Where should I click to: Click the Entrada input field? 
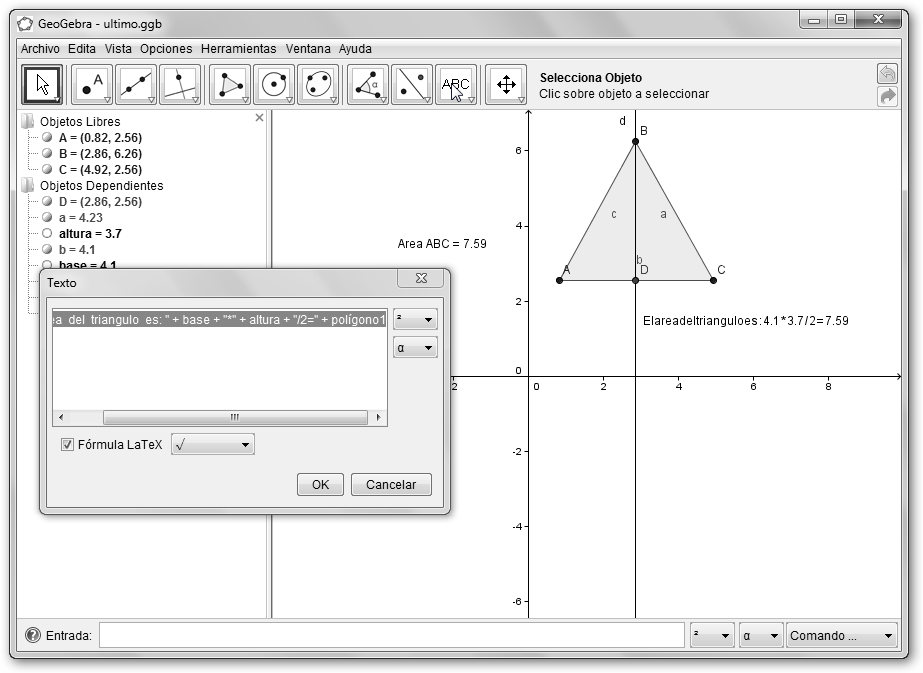[x=391, y=635]
